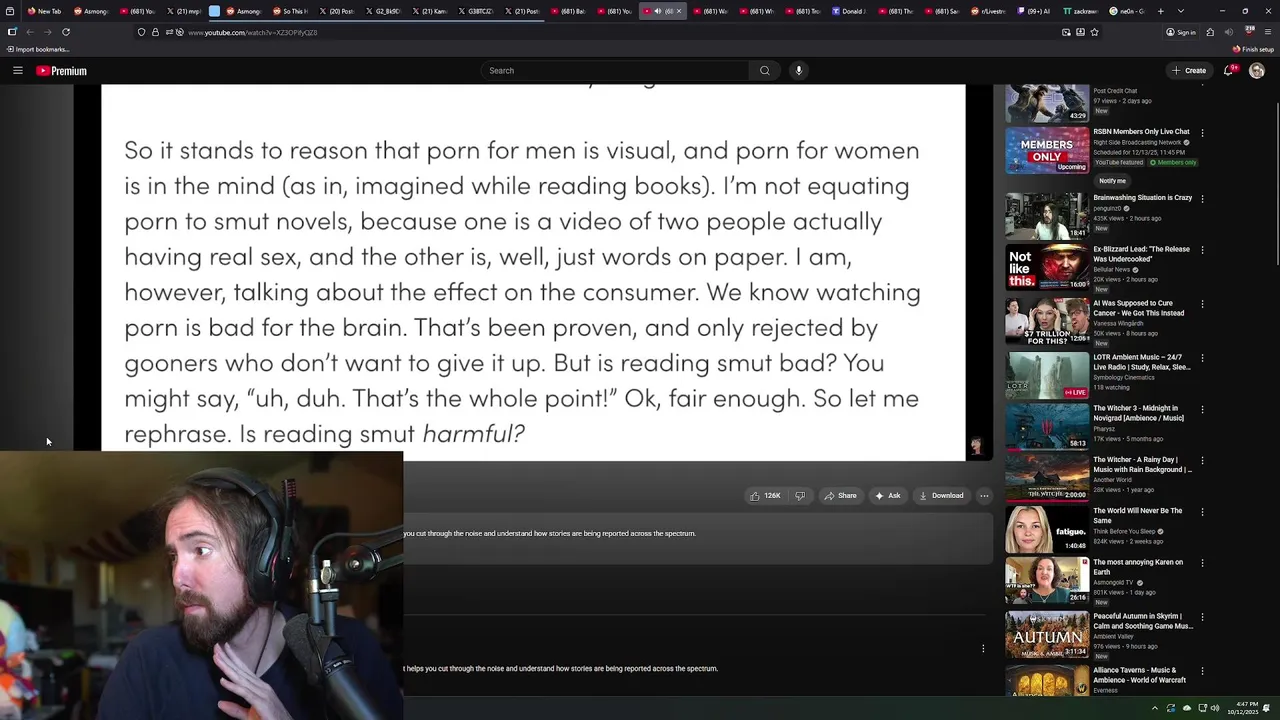Open options for The Witcher 3 Midnight in Novigrad
The image size is (1280, 720).
coord(1202,409)
